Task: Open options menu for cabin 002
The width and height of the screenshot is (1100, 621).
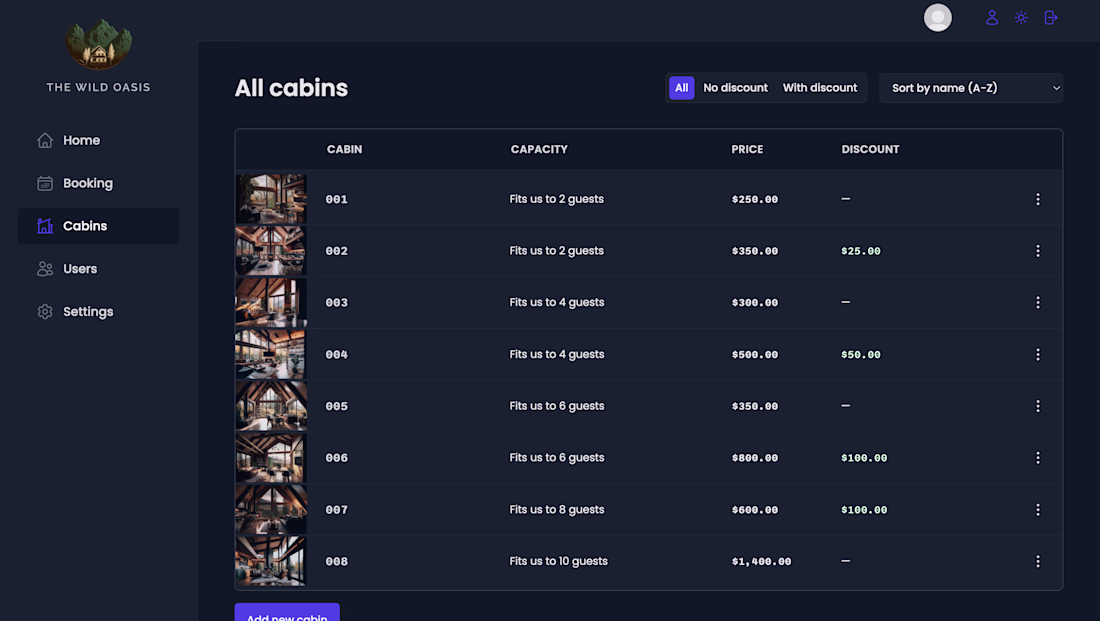Action: pos(1038,251)
